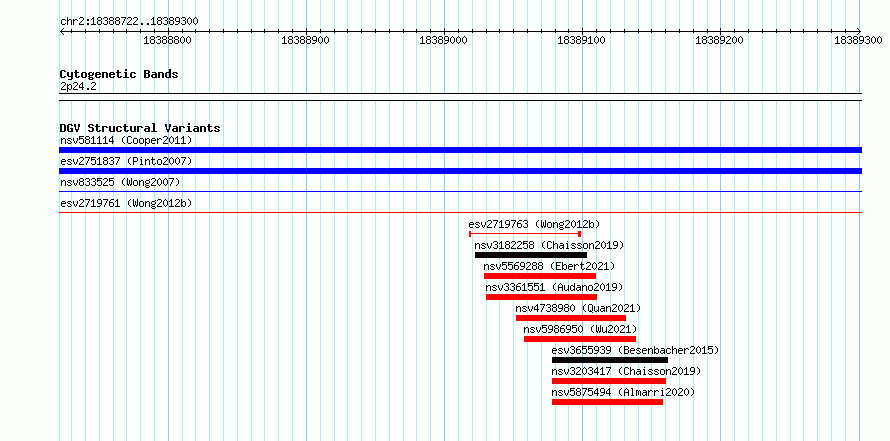Open nsv3182258 (Chaisson2019) variant details

click(x=549, y=245)
